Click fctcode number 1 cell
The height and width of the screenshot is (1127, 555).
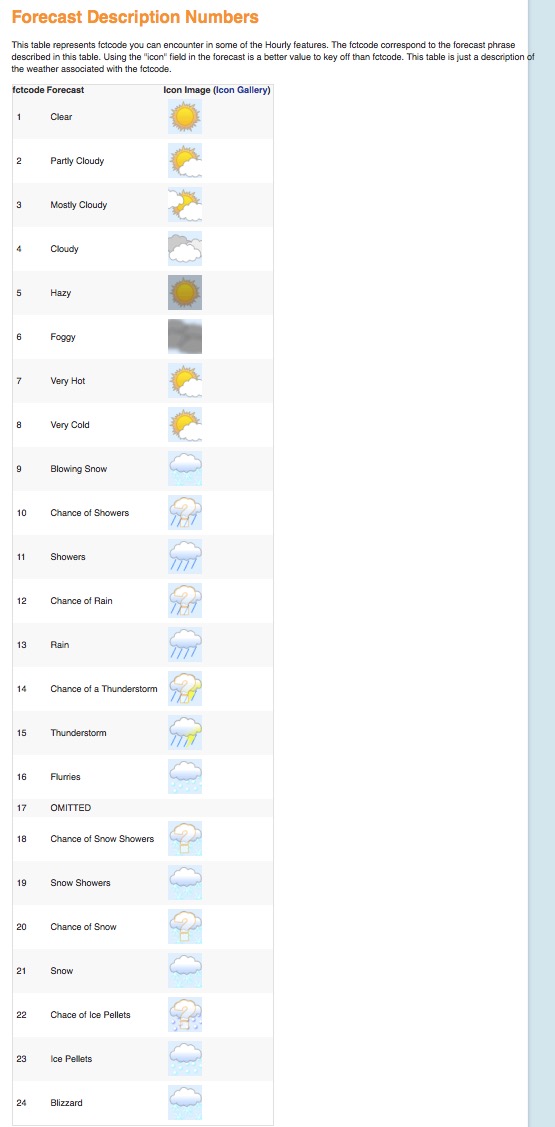[x=19, y=116]
